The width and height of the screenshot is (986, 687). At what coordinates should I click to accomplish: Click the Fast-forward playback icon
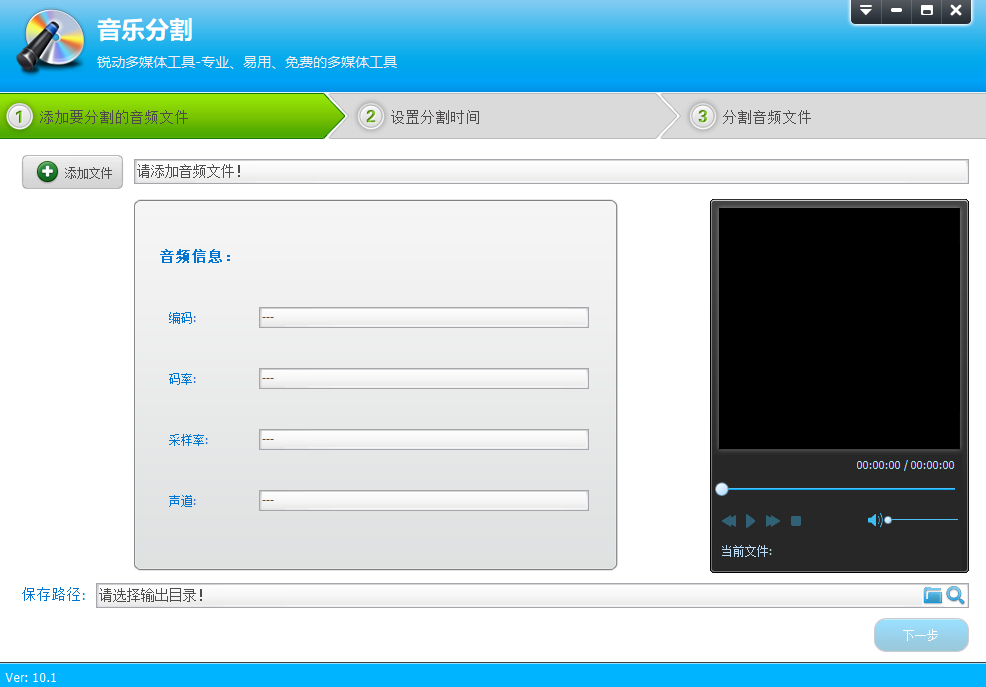[x=772, y=520]
